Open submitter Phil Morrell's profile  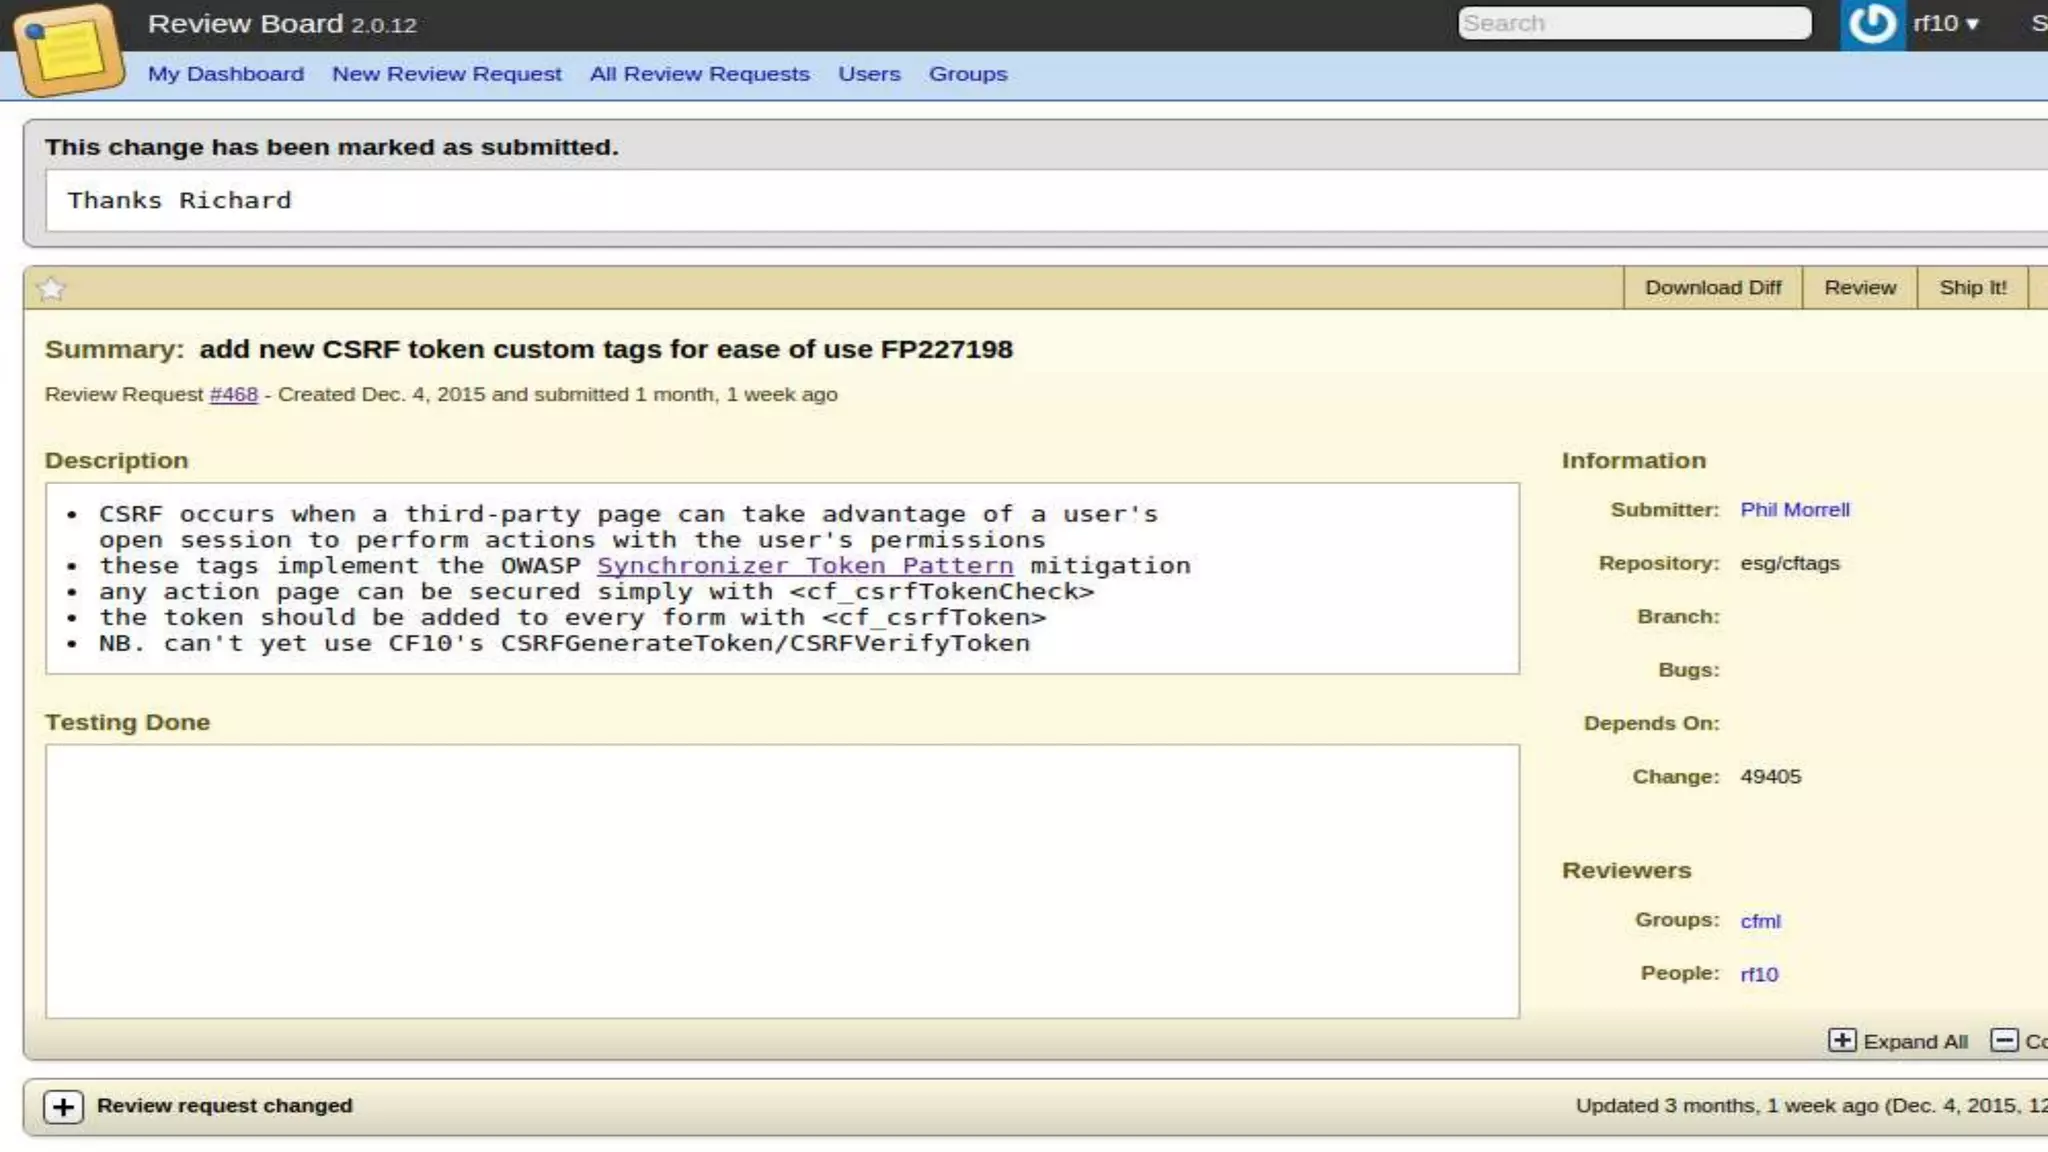pyautogui.click(x=1794, y=510)
